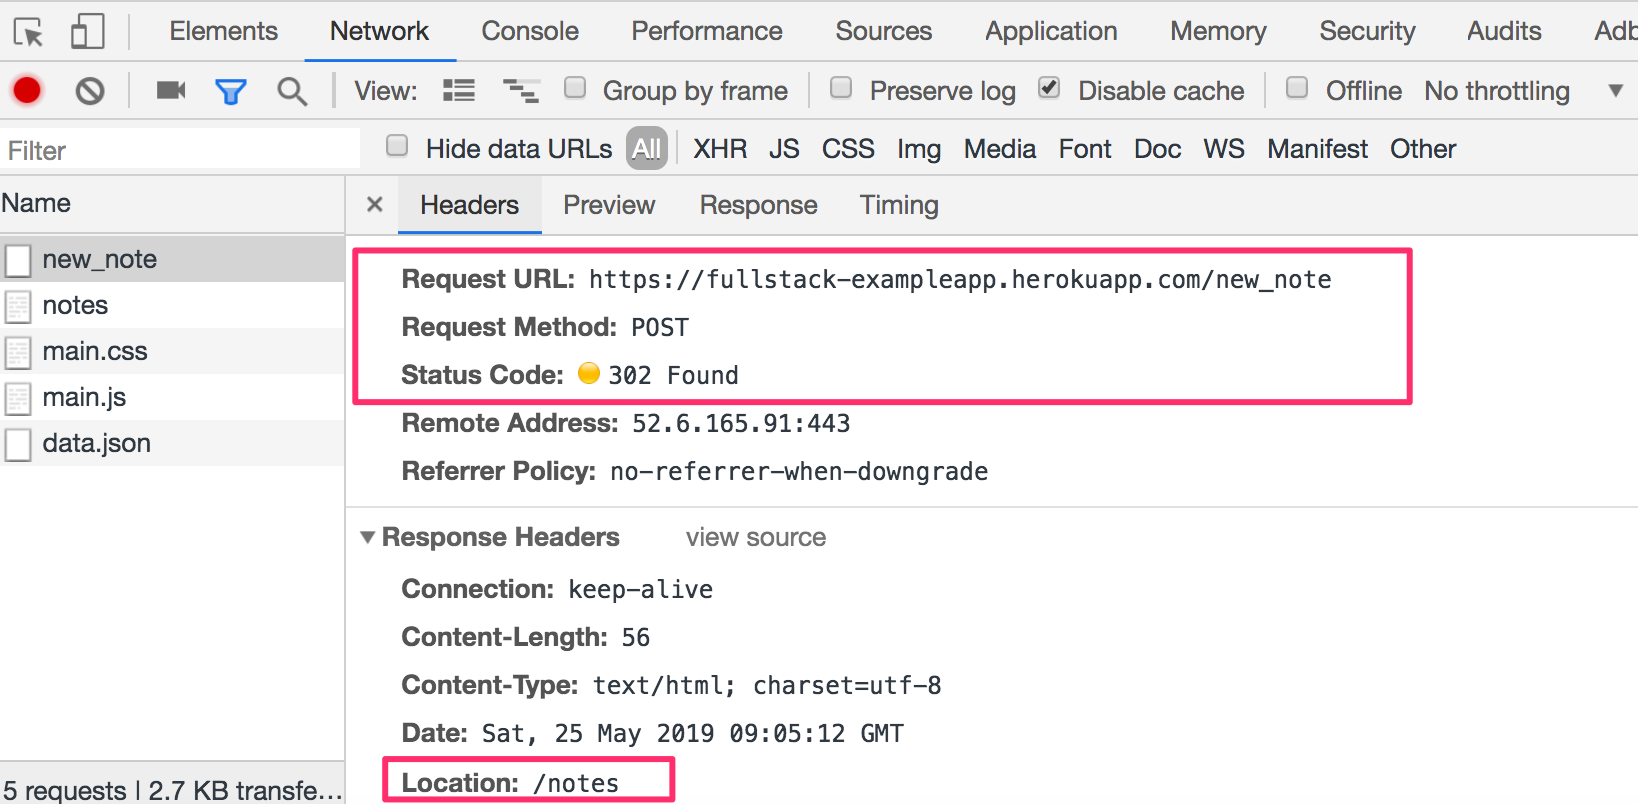Screen dimensions: 1638x804
Task: Click the view source link
Action: (x=756, y=538)
